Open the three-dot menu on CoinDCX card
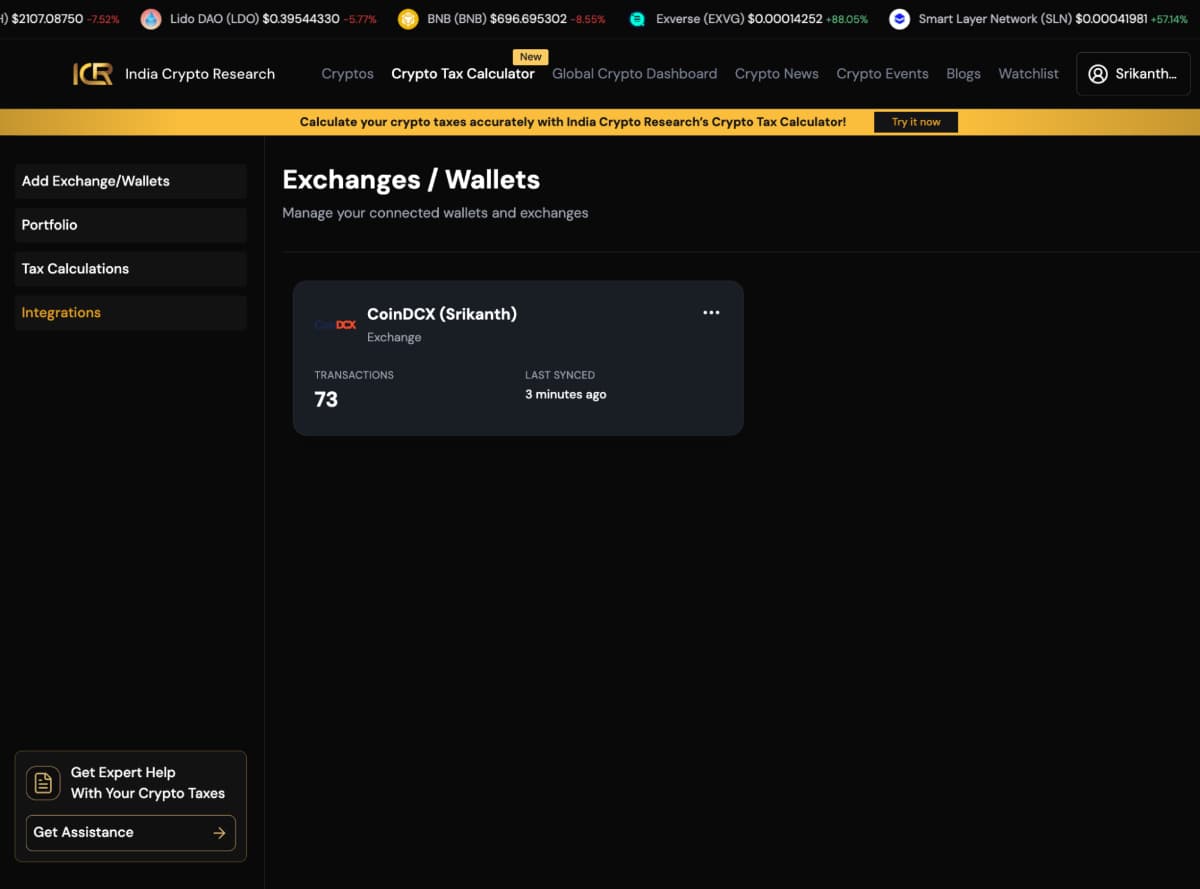 [711, 313]
